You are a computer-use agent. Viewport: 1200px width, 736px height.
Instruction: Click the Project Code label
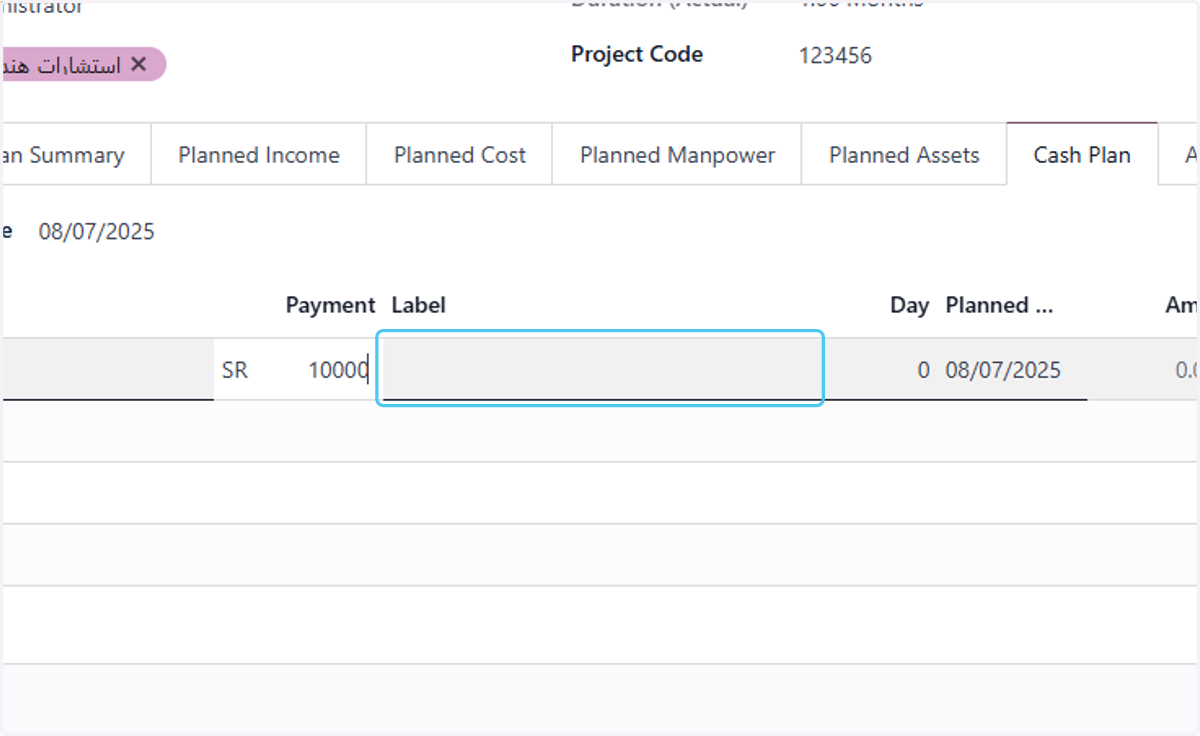point(637,55)
